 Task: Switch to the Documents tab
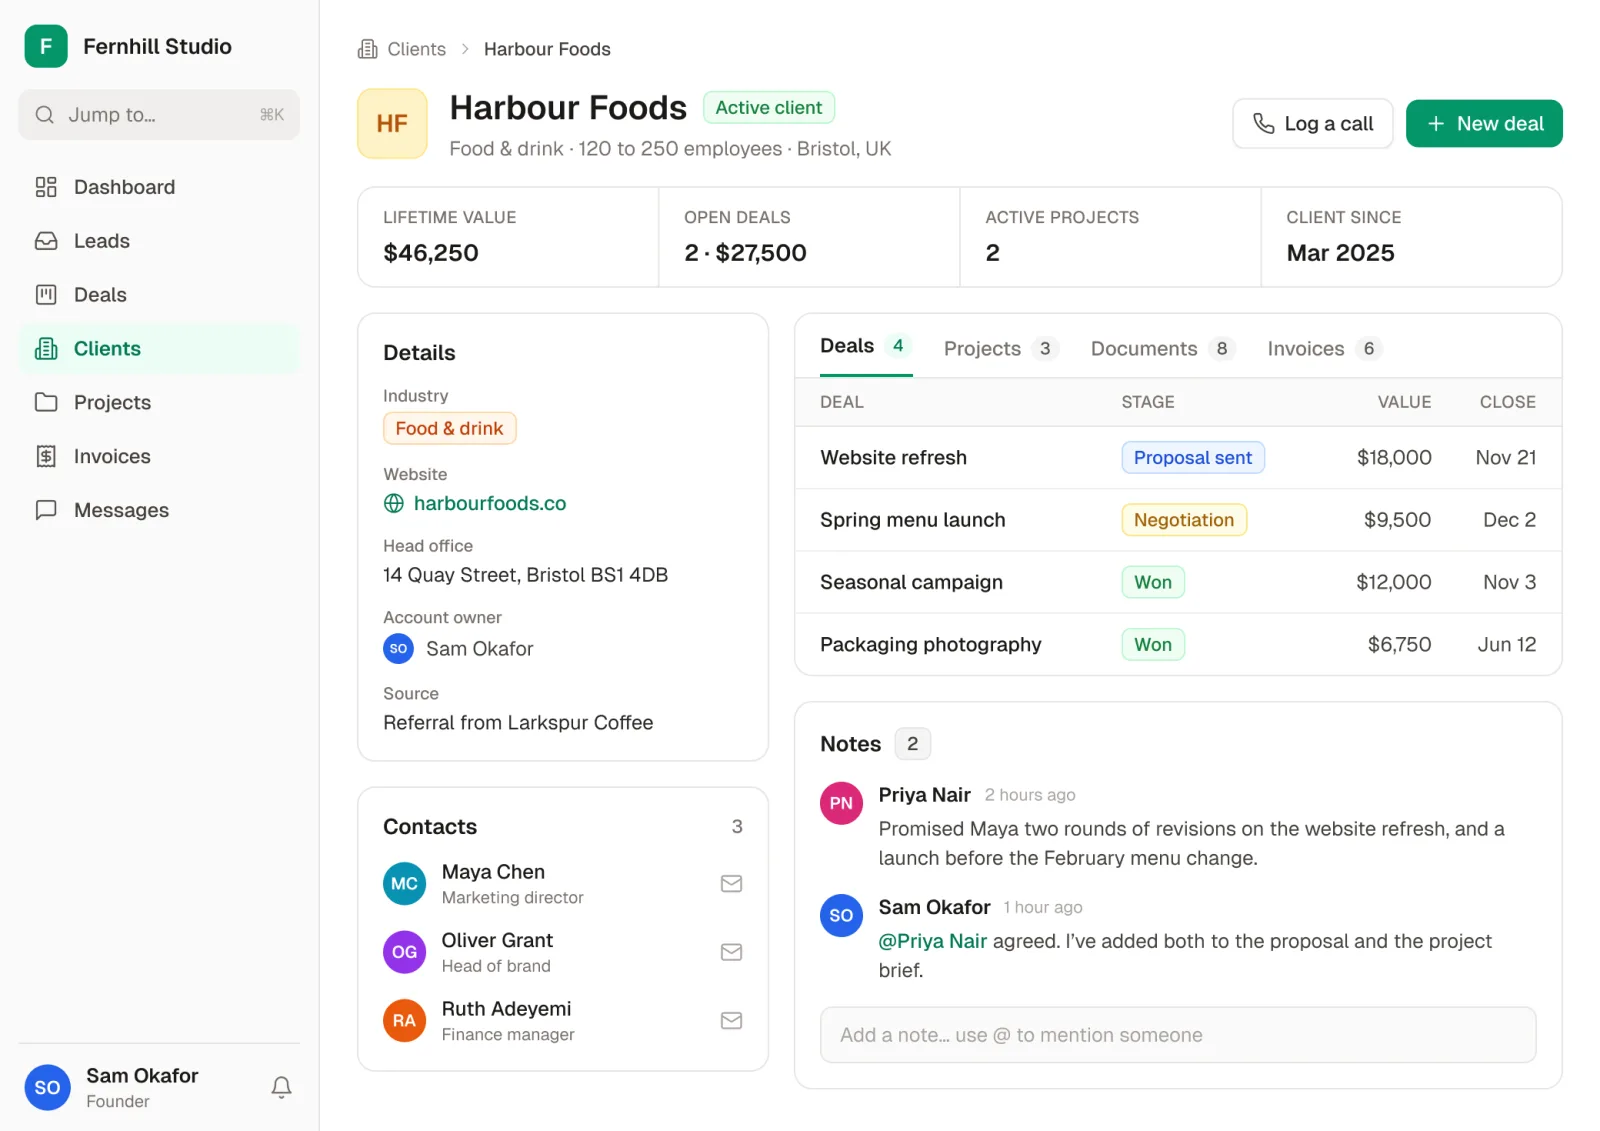point(1163,348)
